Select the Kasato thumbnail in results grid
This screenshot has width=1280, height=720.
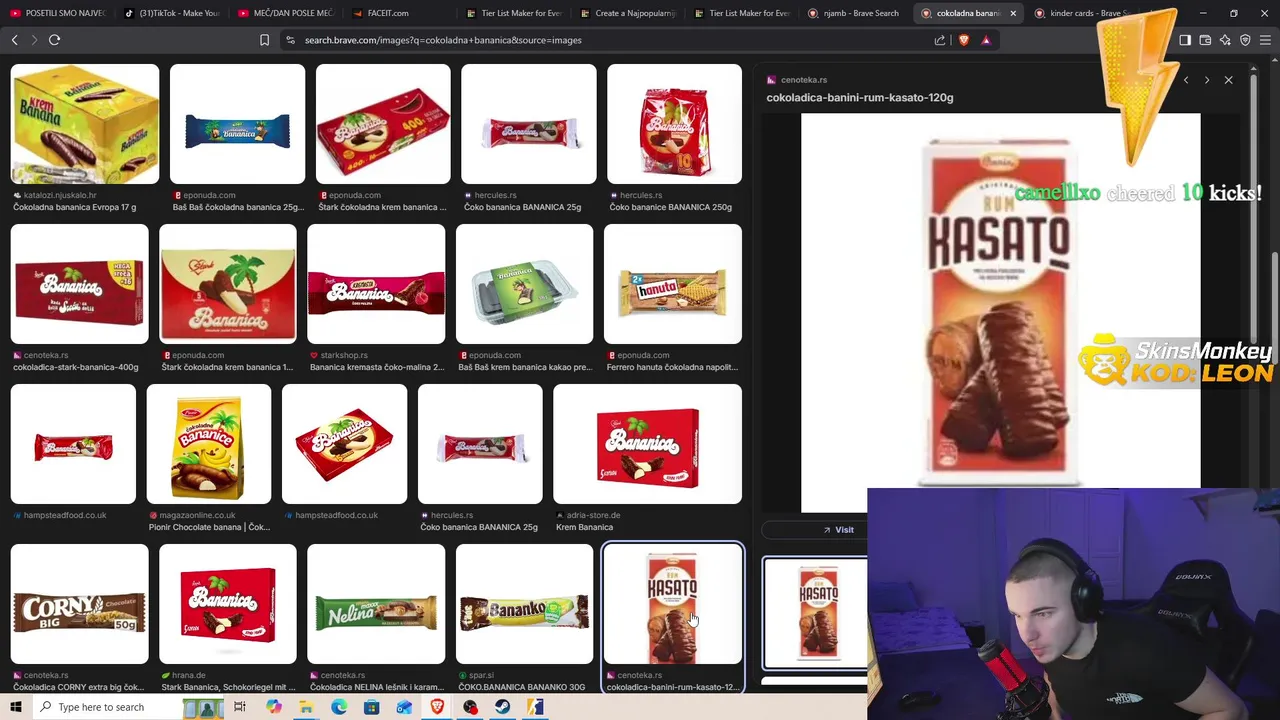coord(673,604)
